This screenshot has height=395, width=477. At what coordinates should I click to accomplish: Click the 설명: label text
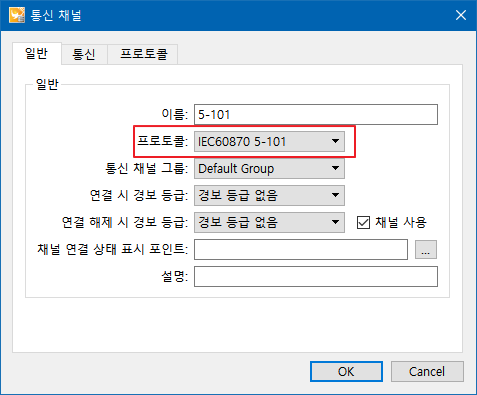pyautogui.click(x=175, y=276)
